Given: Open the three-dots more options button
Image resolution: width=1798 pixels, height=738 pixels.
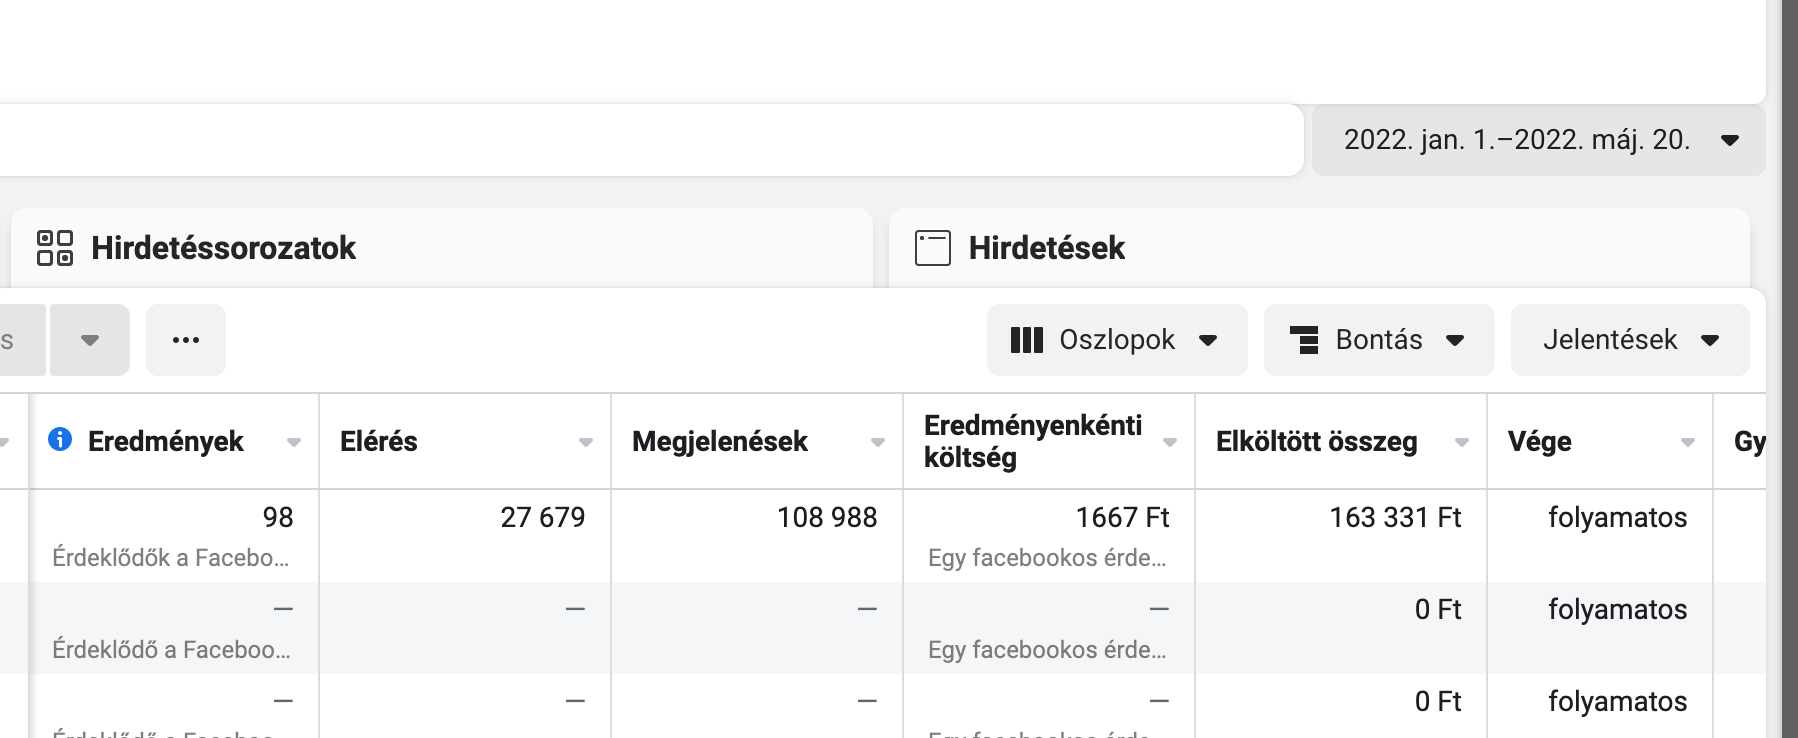Looking at the screenshot, I should point(186,340).
